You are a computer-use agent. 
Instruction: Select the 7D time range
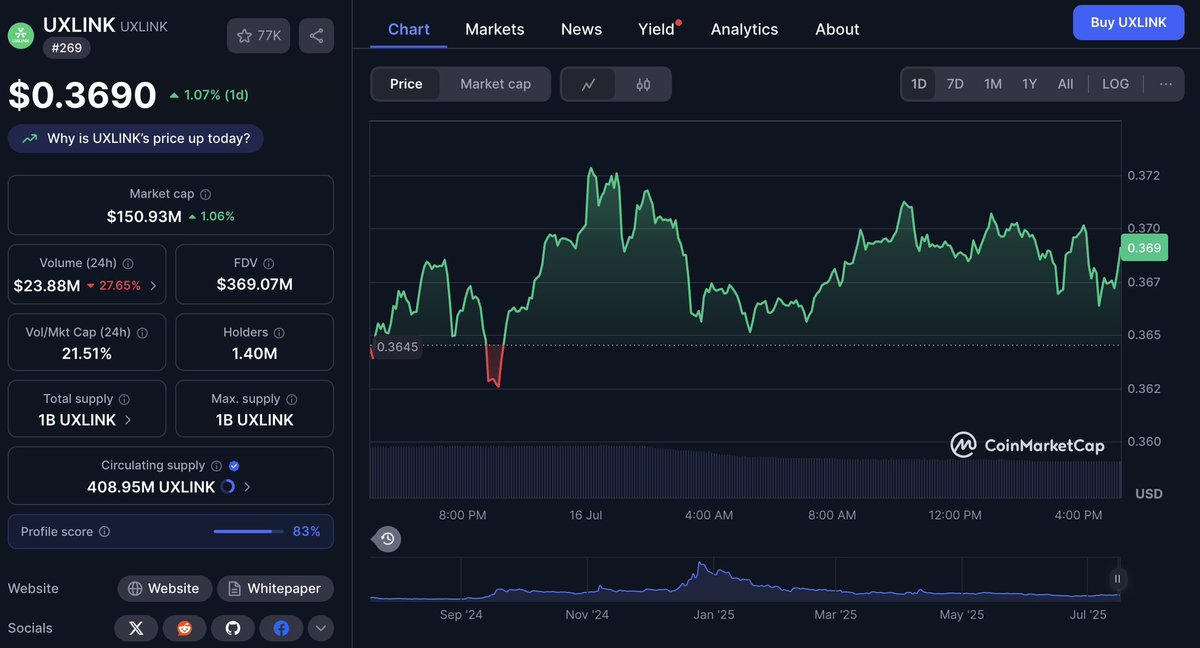[955, 84]
